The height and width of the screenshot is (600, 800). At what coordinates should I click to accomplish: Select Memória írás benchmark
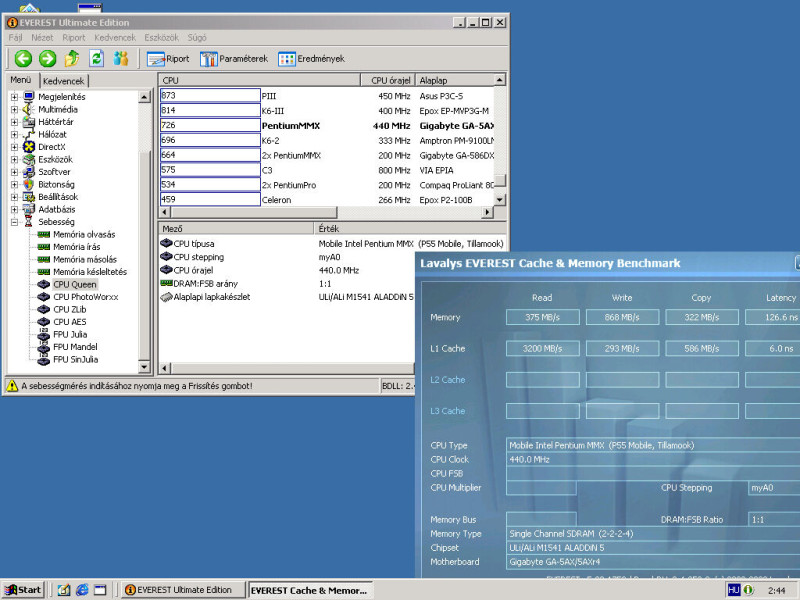(x=77, y=247)
